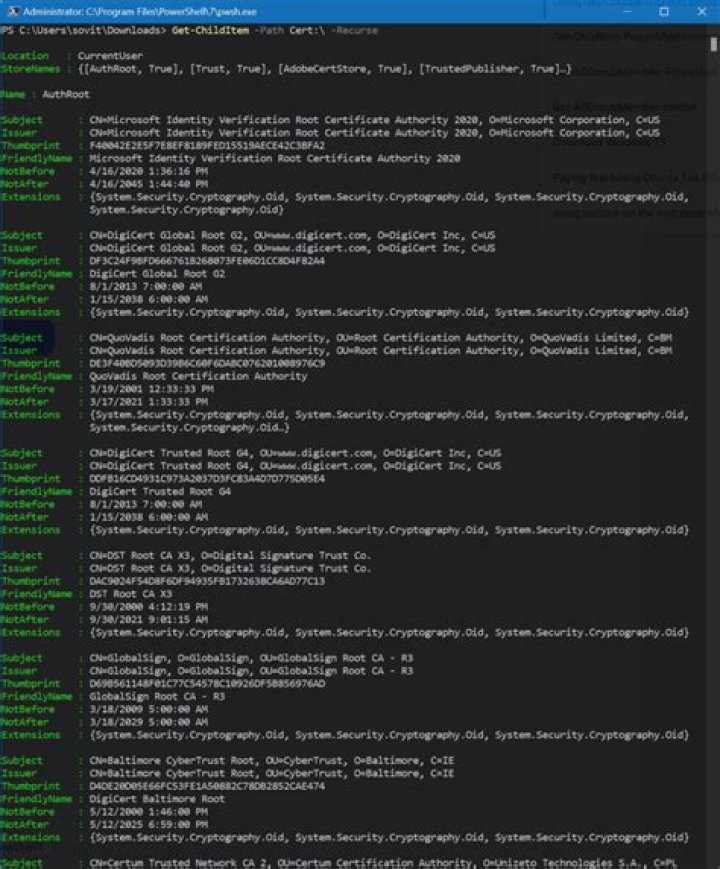Click NotAfter value '5/12/2025 6:59:00 PM'
The height and width of the screenshot is (869, 720).
149,825
